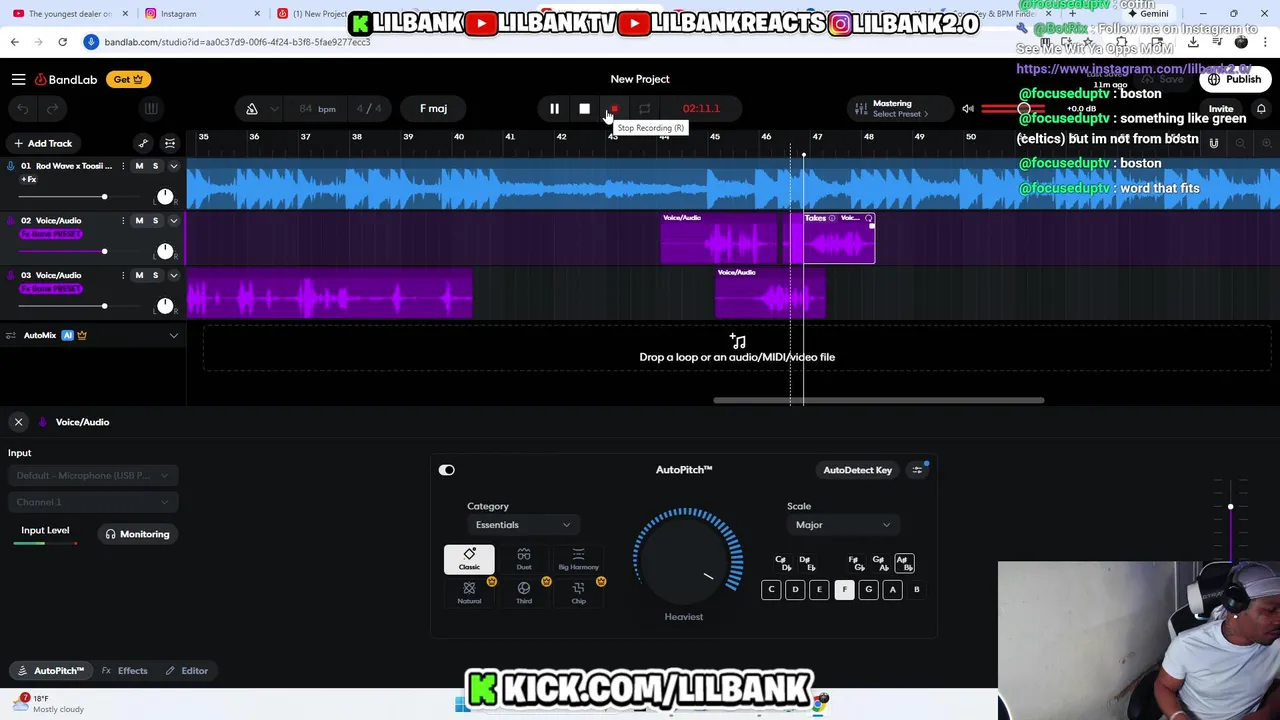Pause playback
The height and width of the screenshot is (720, 1280).
[x=554, y=108]
